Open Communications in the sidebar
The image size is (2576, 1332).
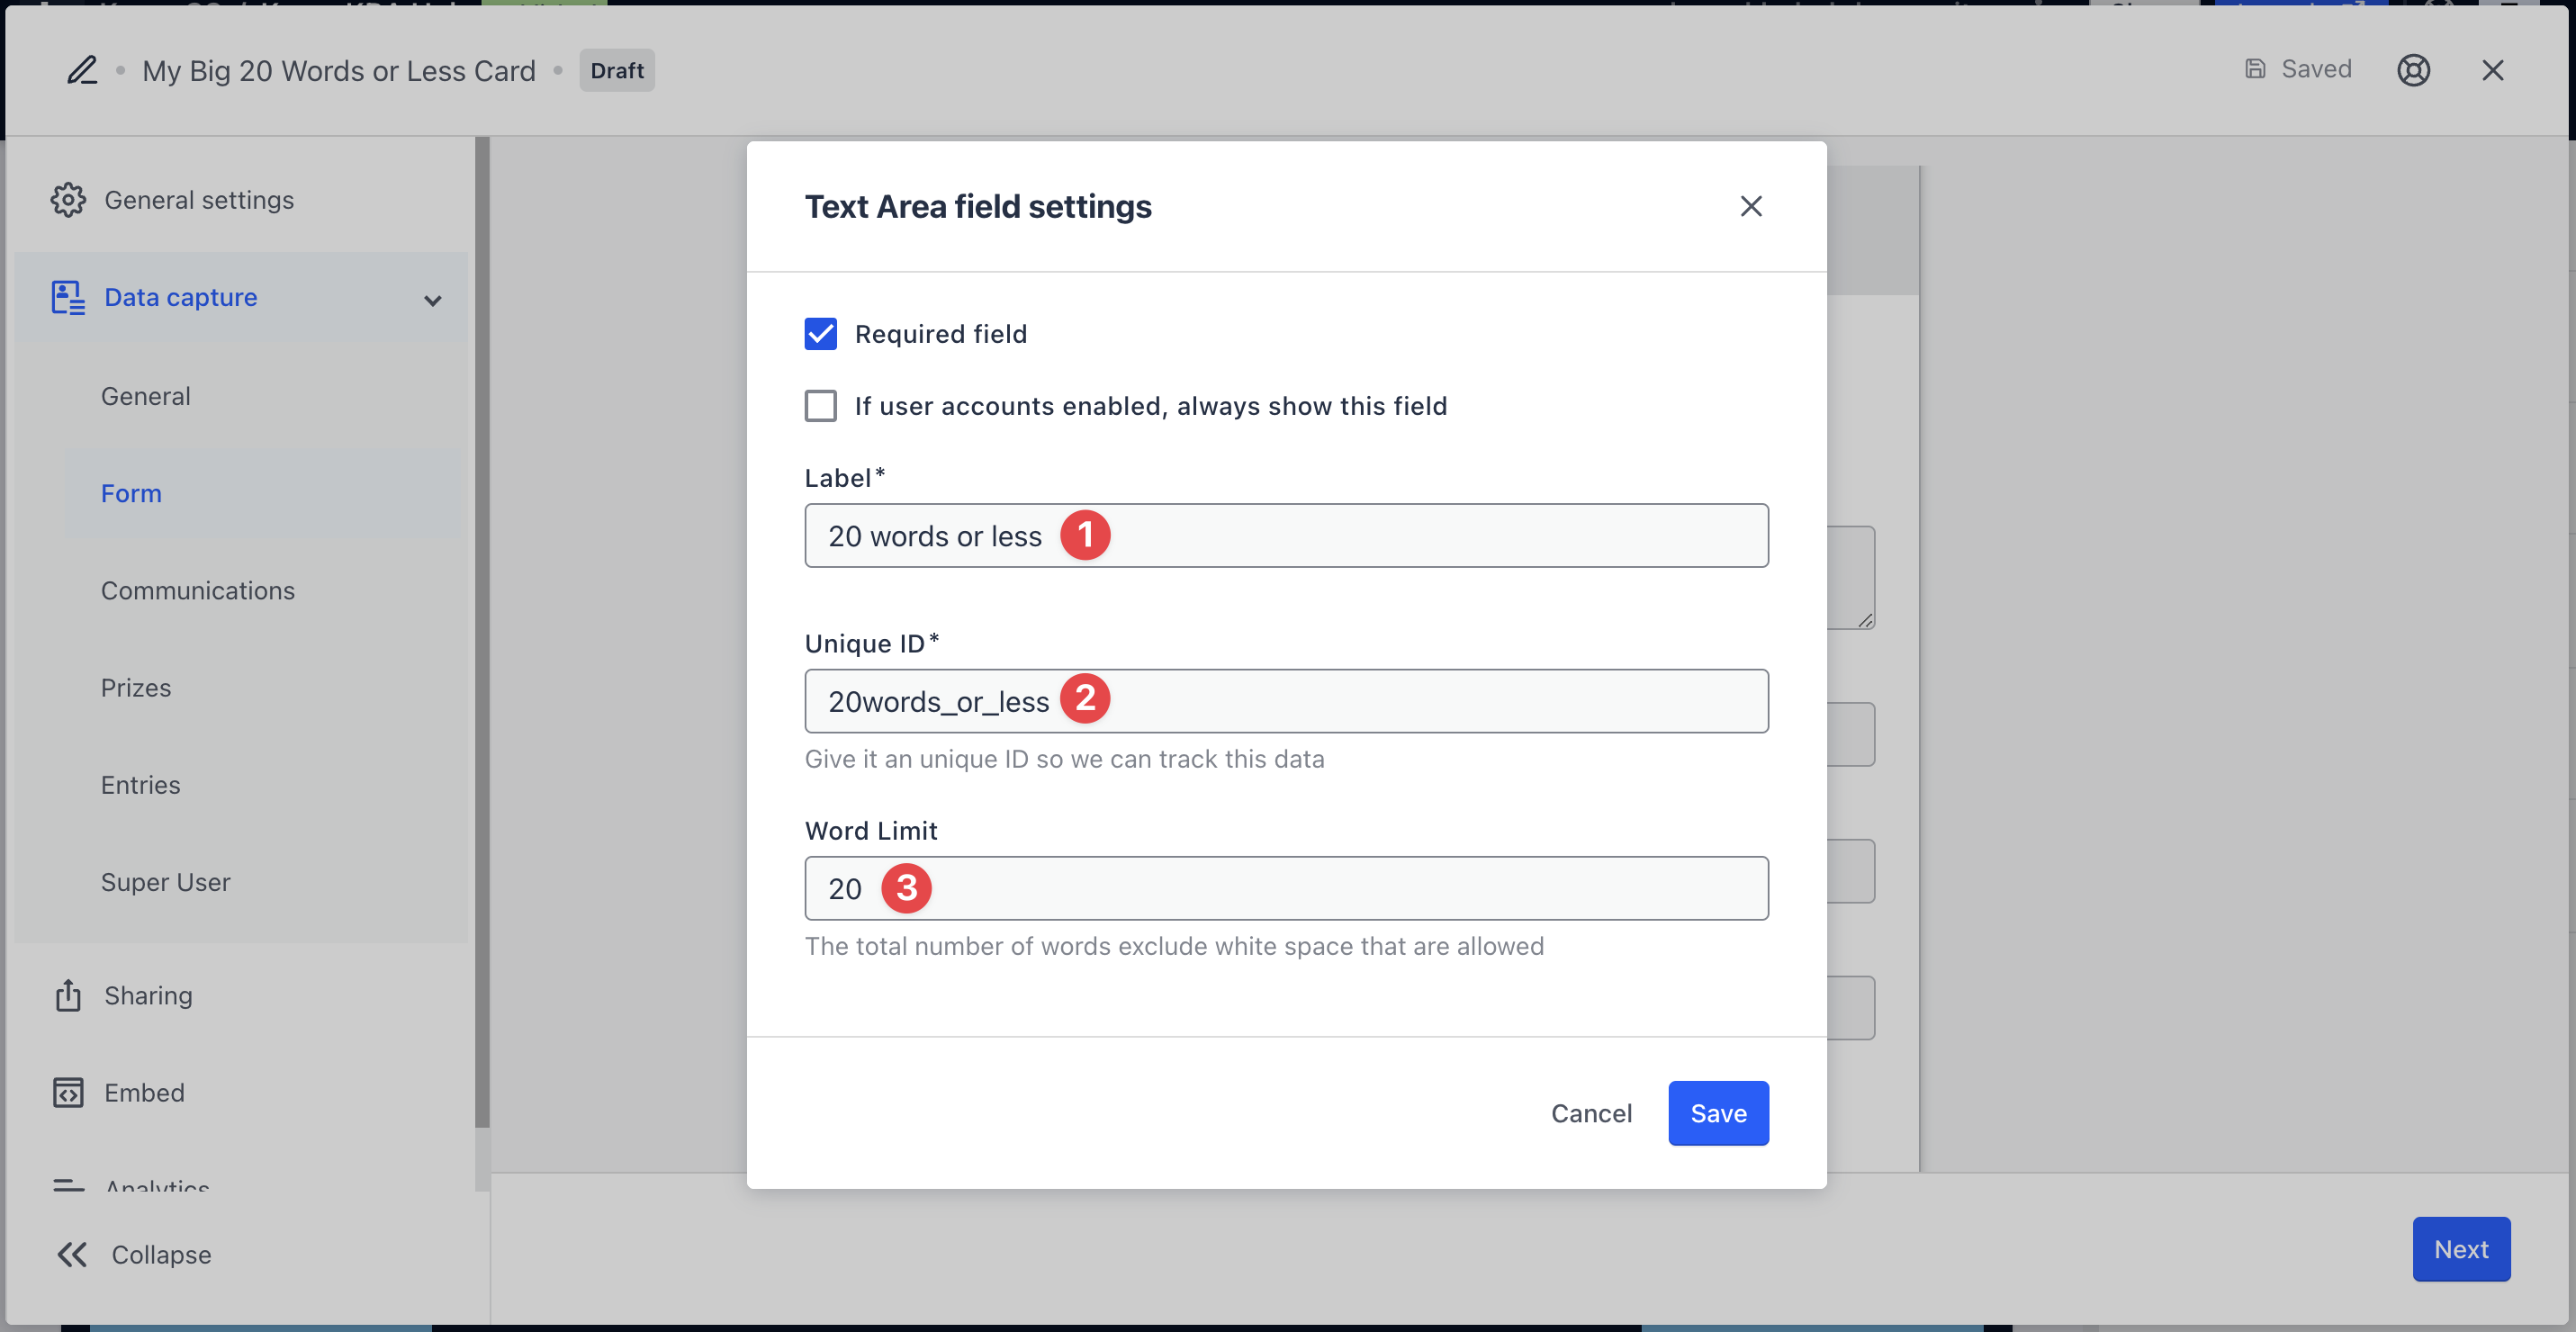(197, 590)
